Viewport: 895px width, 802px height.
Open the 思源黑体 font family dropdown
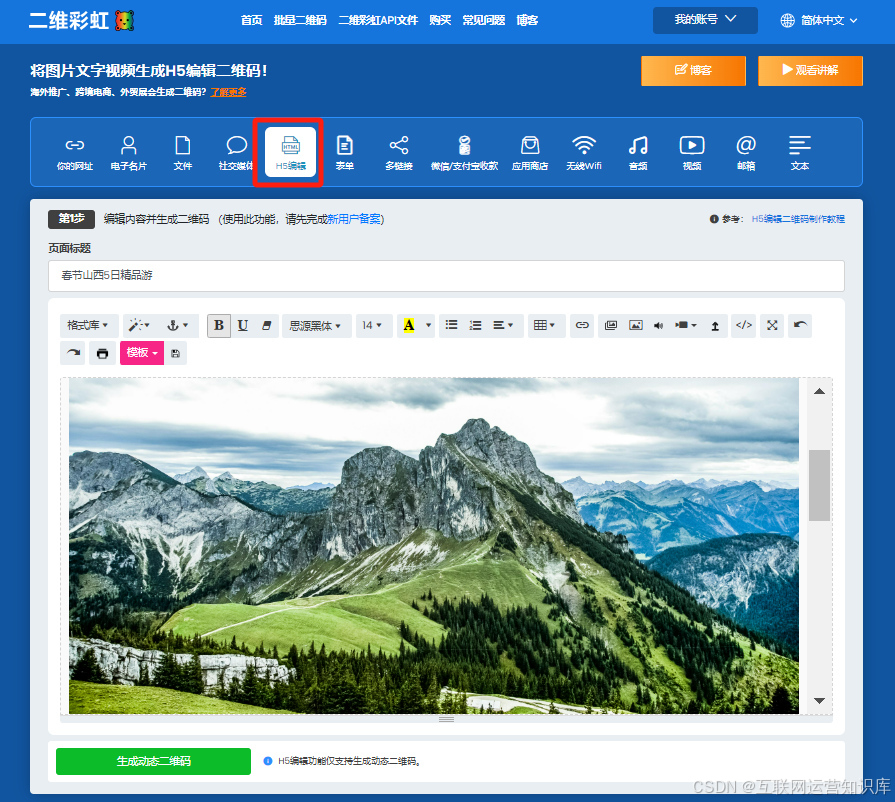(x=316, y=325)
